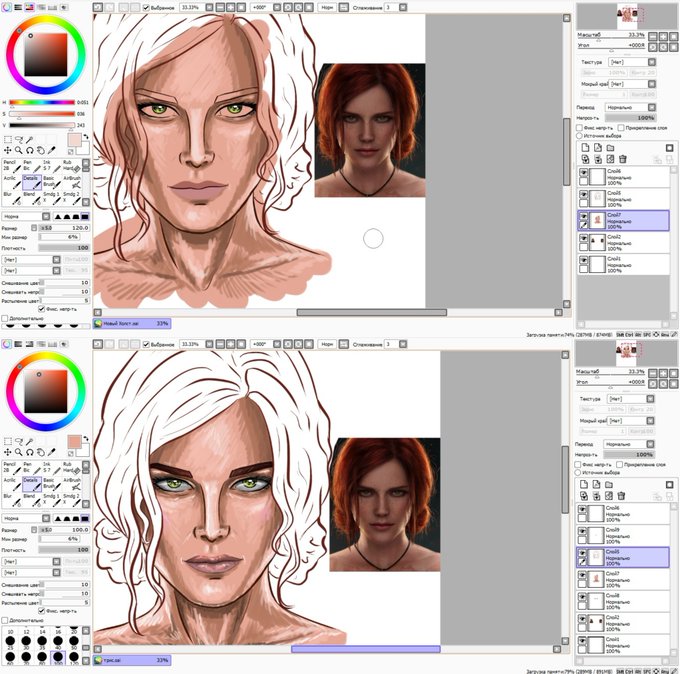
Task: Choose the AirBrush tool in upper window
Action: 72,182
